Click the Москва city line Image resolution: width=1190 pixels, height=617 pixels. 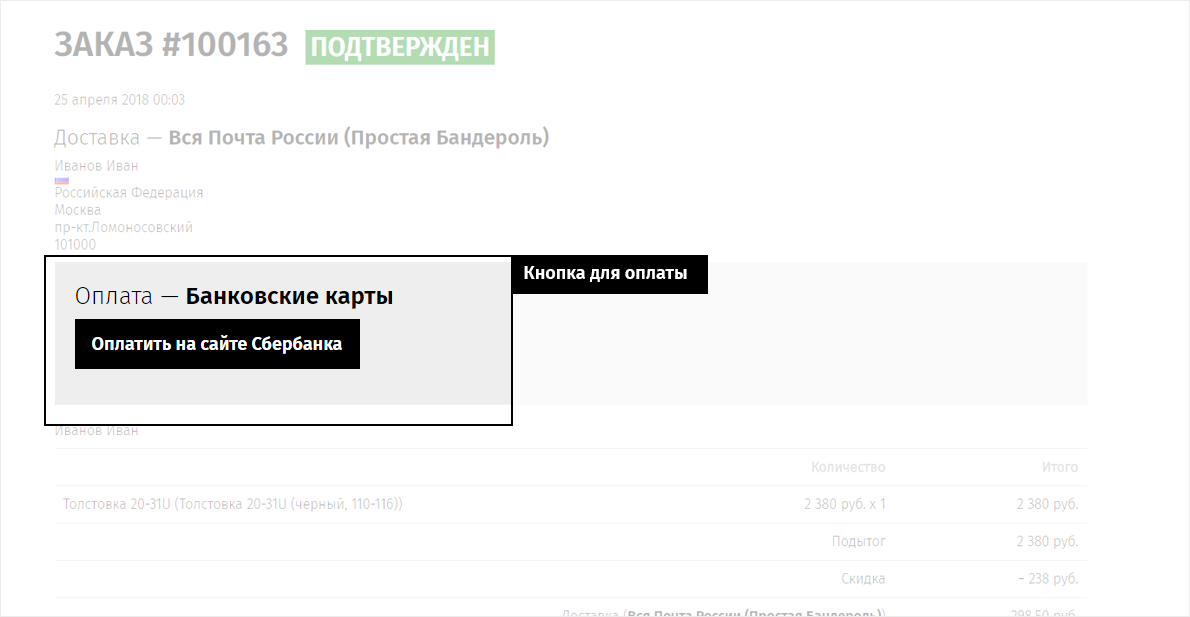click(x=77, y=209)
